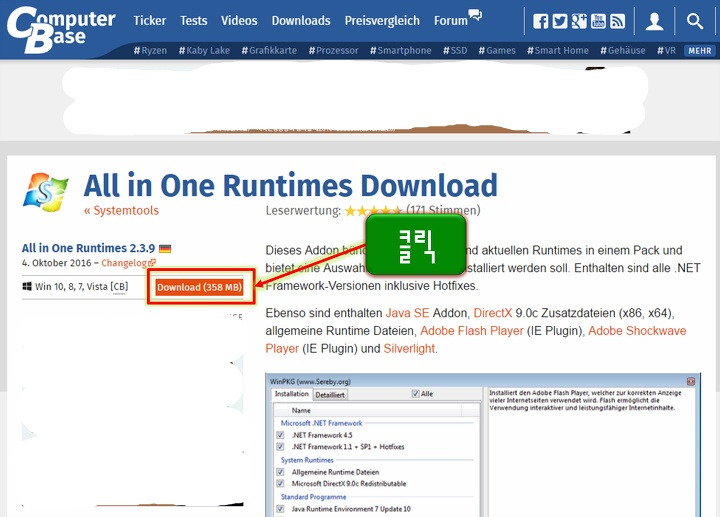Select the #Ryzen topic tag
Image resolution: width=720 pixels, height=517 pixels.
[x=150, y=51]
